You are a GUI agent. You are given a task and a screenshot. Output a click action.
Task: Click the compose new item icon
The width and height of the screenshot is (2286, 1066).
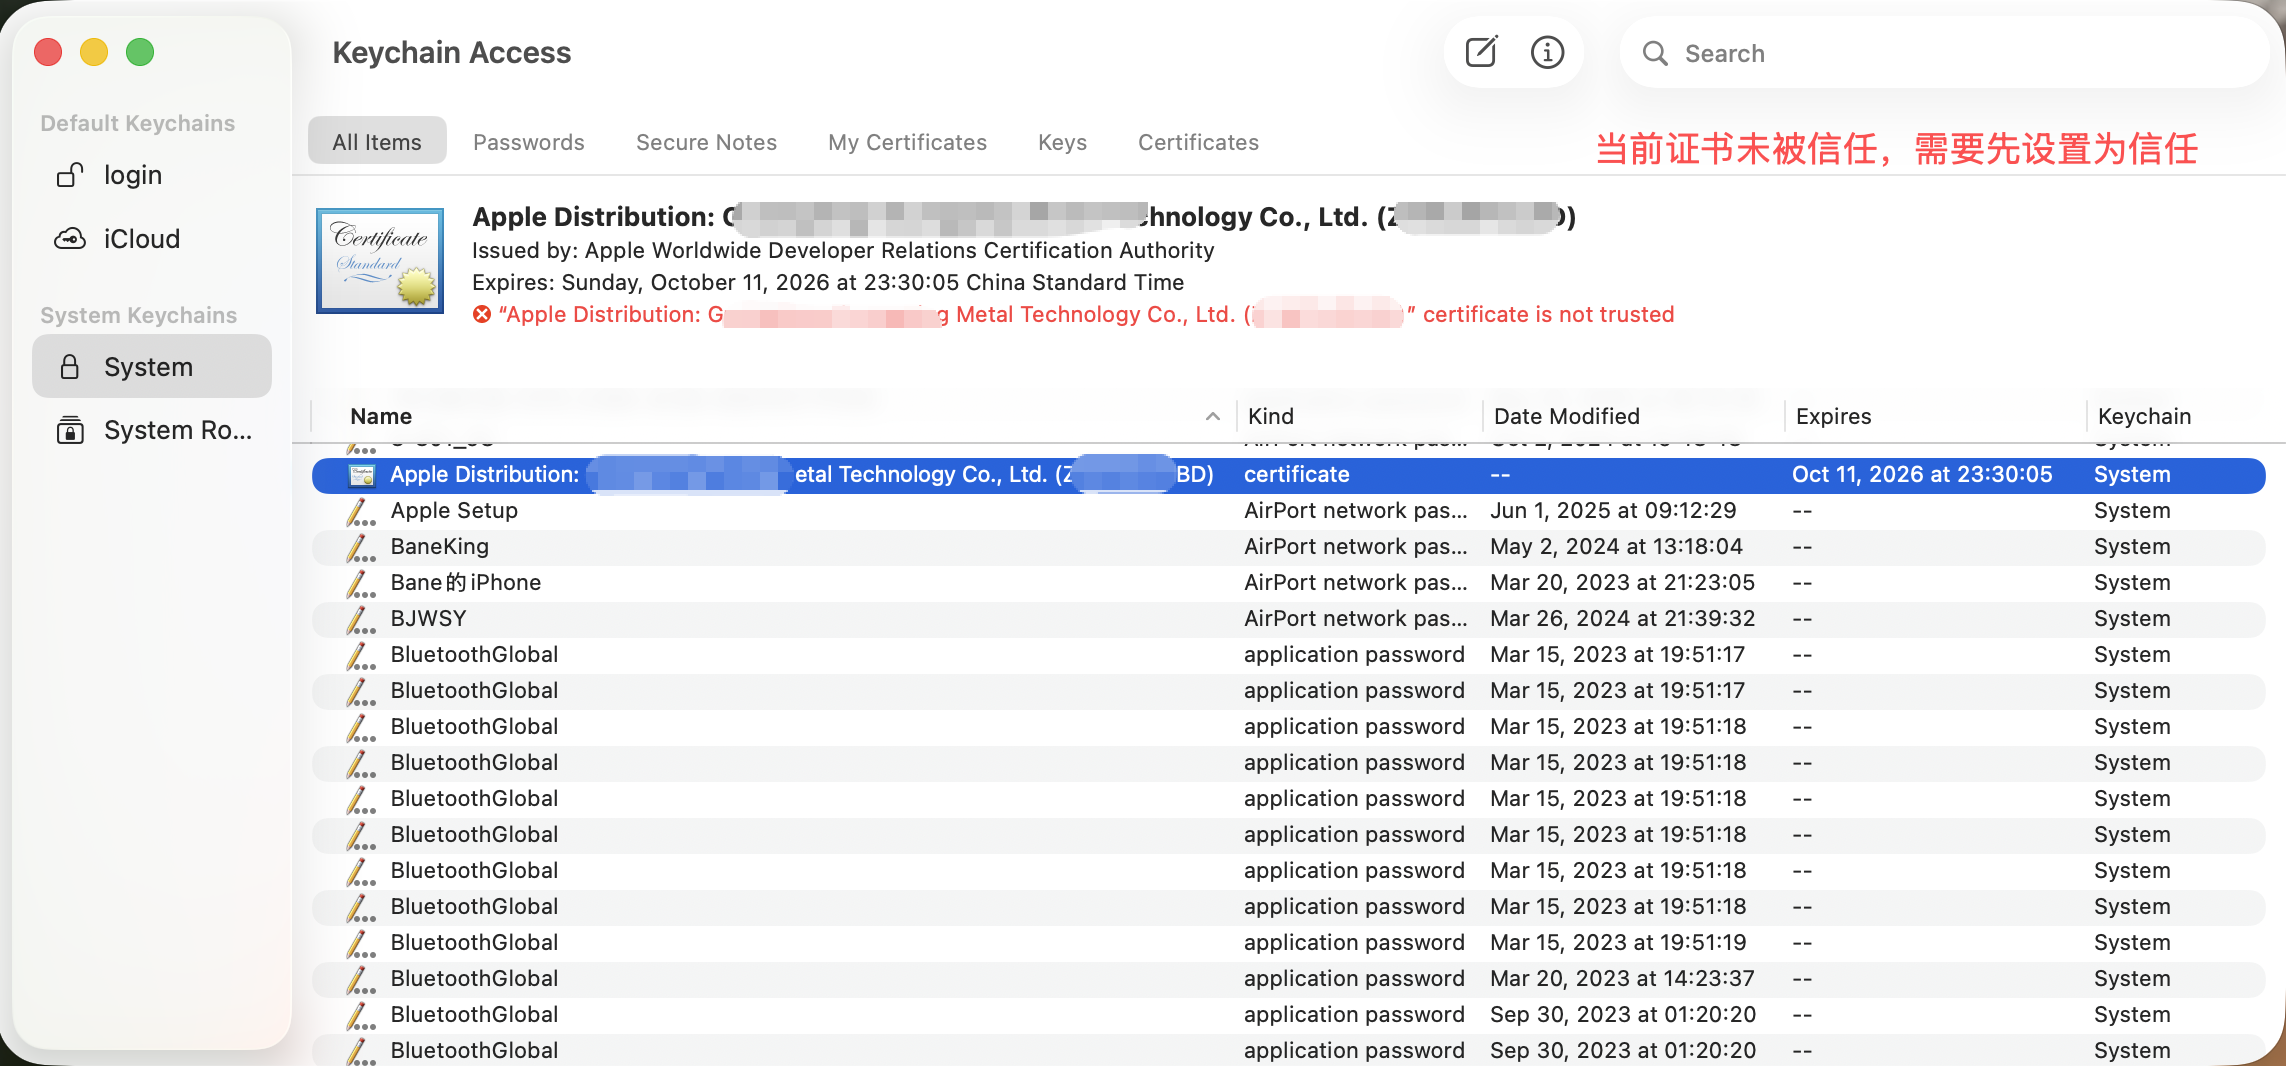click(1480, 52)
